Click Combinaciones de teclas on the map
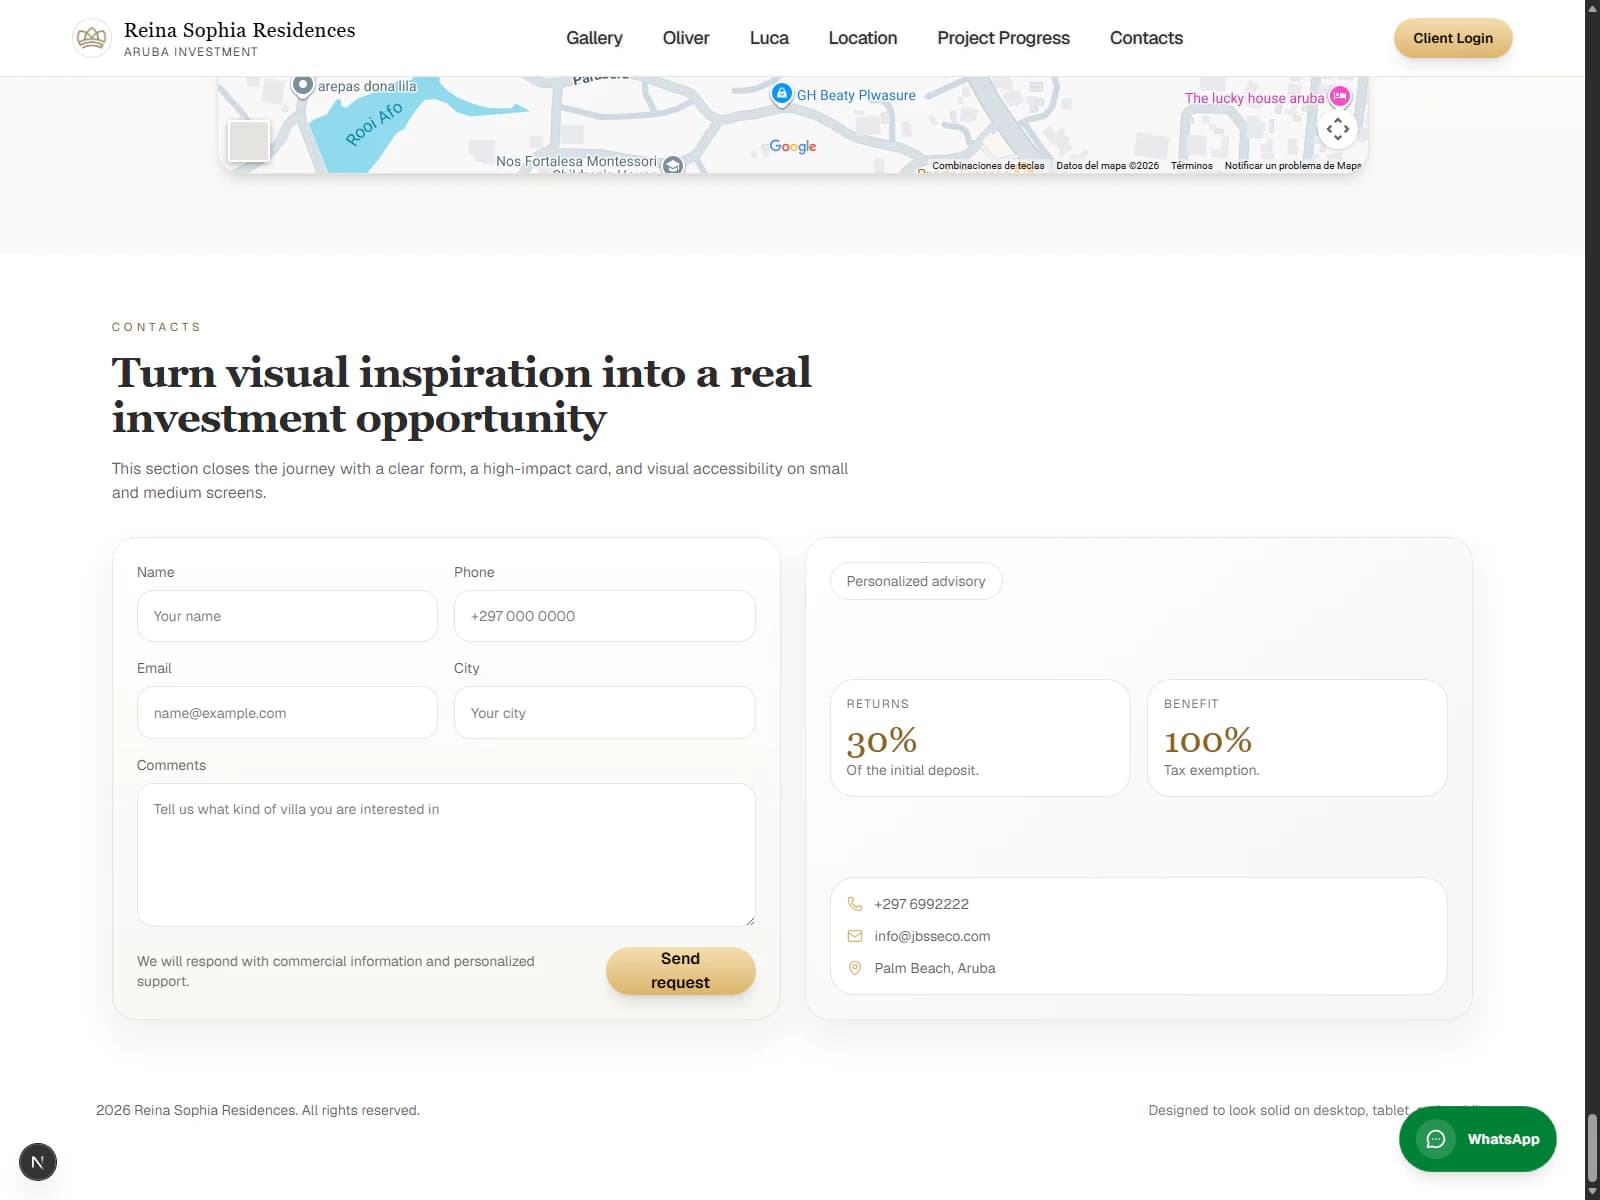 pyautogui.click(x=988, y=166)
